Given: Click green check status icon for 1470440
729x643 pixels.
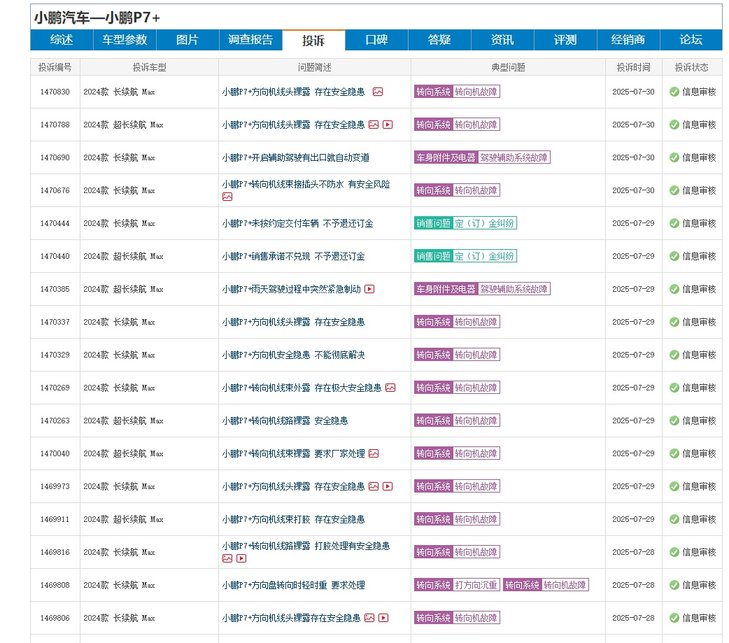Looking at the screenshot, I should (674, 256).
